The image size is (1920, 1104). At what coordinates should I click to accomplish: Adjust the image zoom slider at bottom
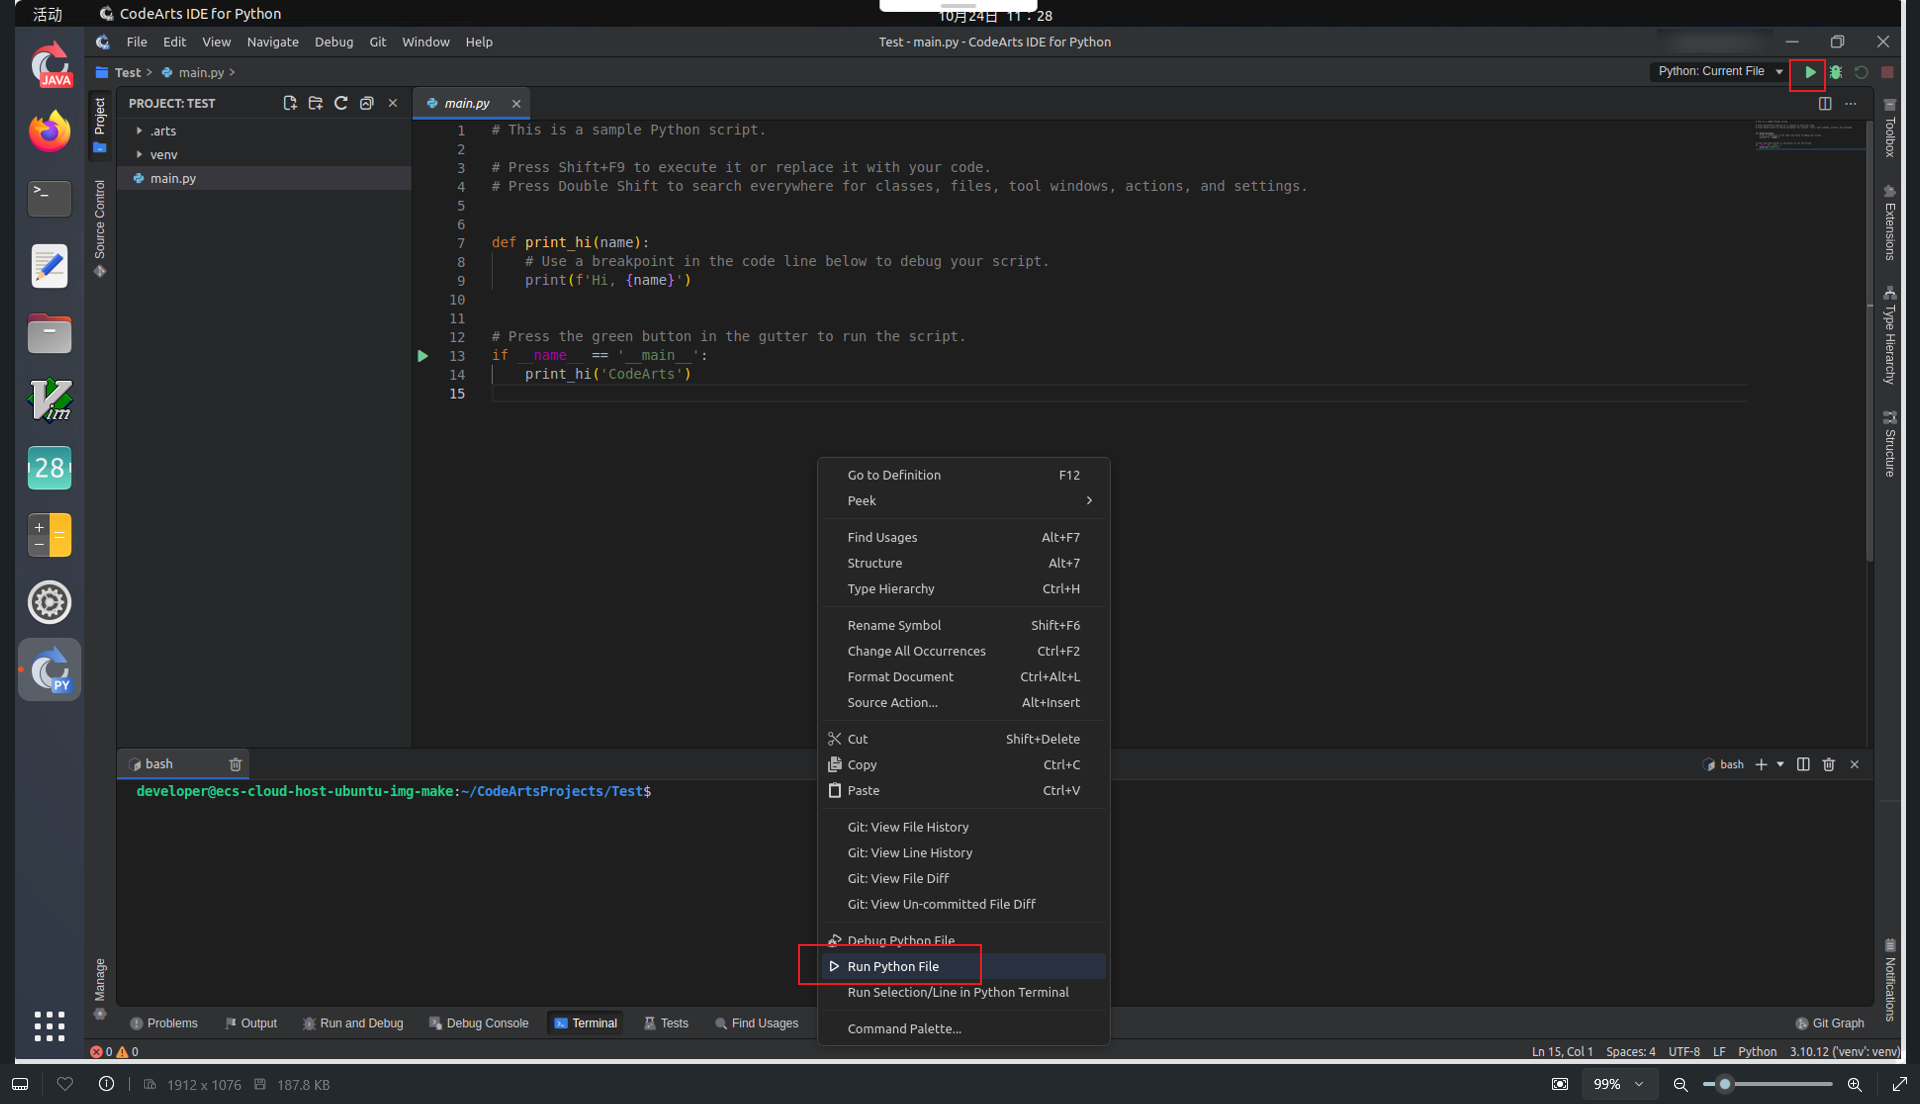click(x=1725, y=1084)
